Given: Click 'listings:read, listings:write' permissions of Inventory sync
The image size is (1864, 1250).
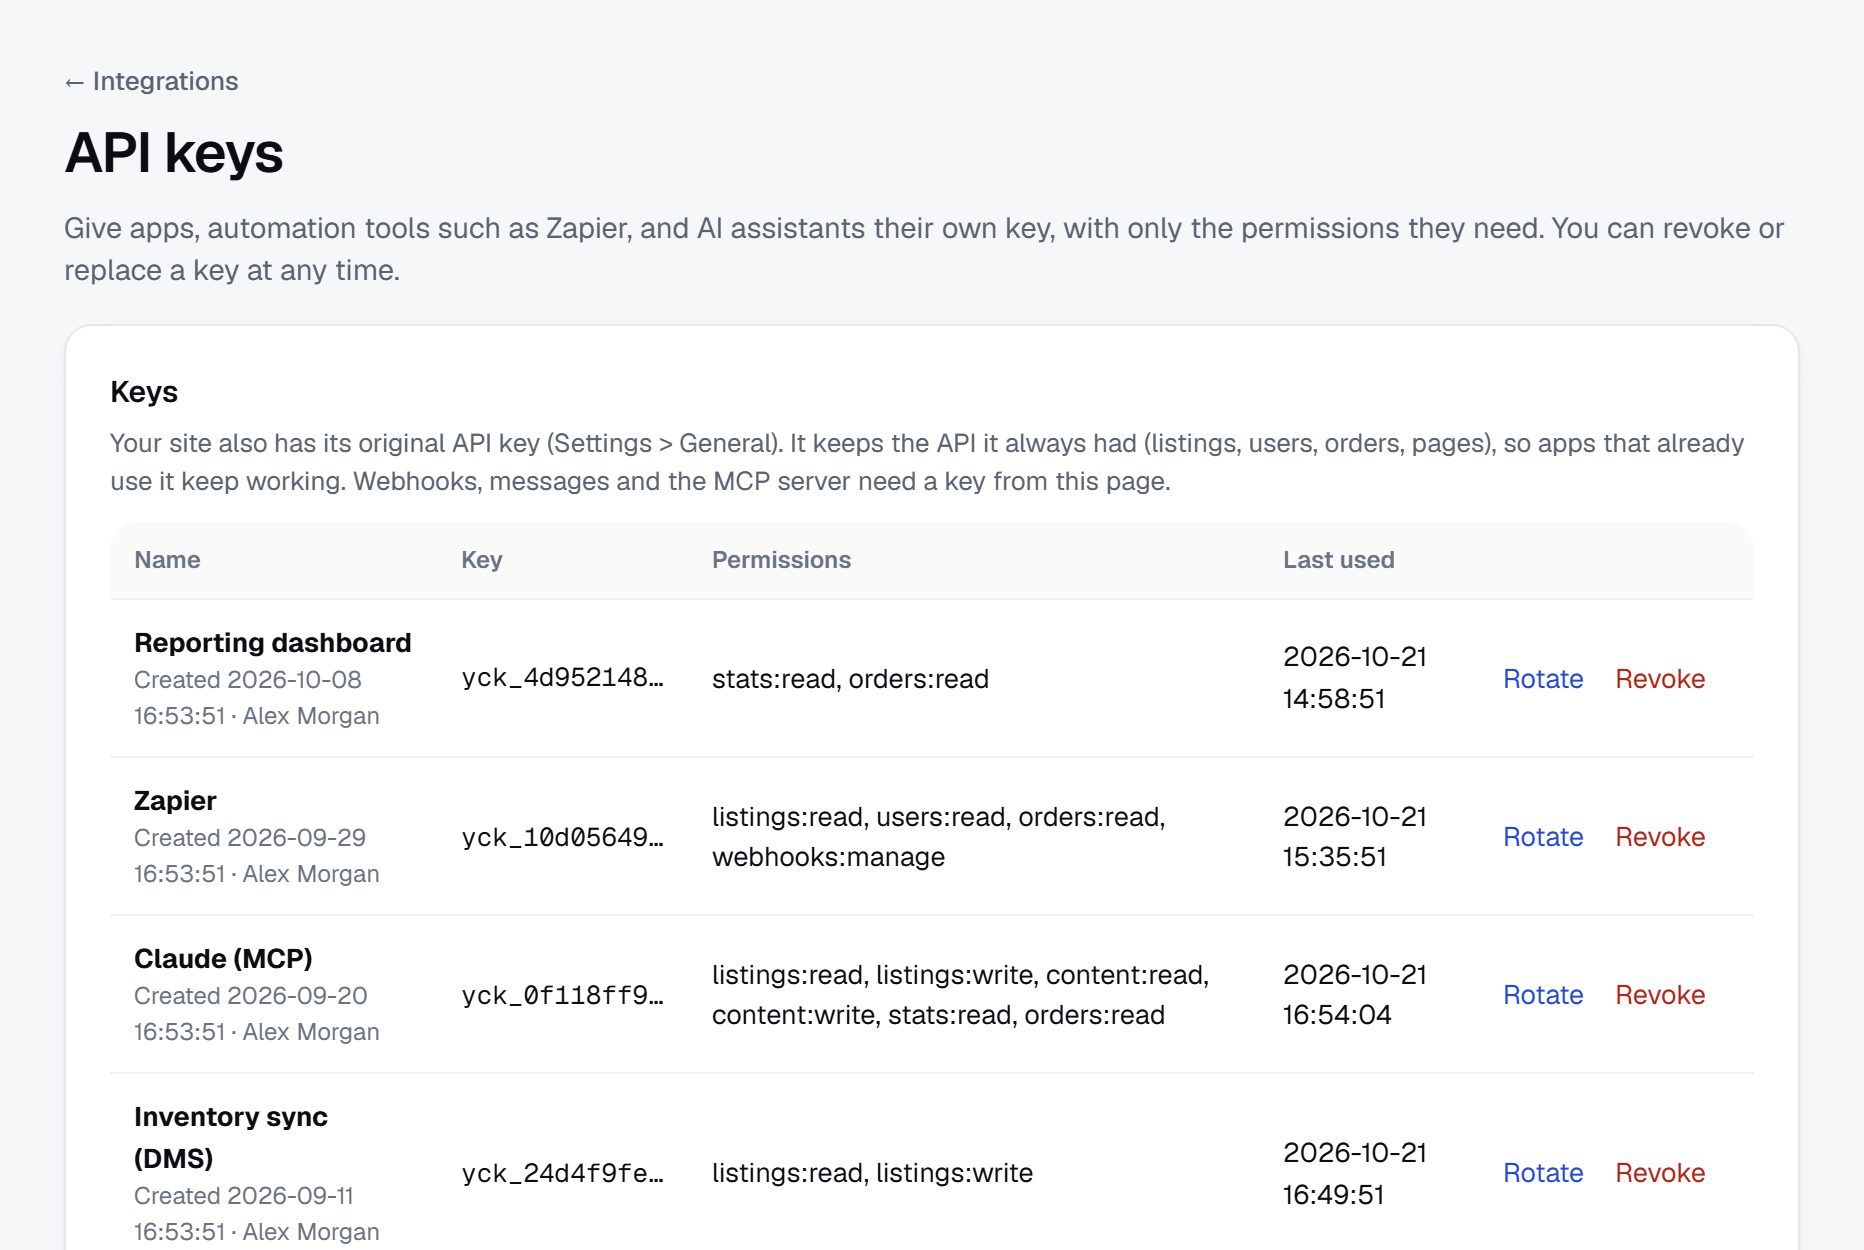Looking at the screenshot, I should coord(872,1172).
